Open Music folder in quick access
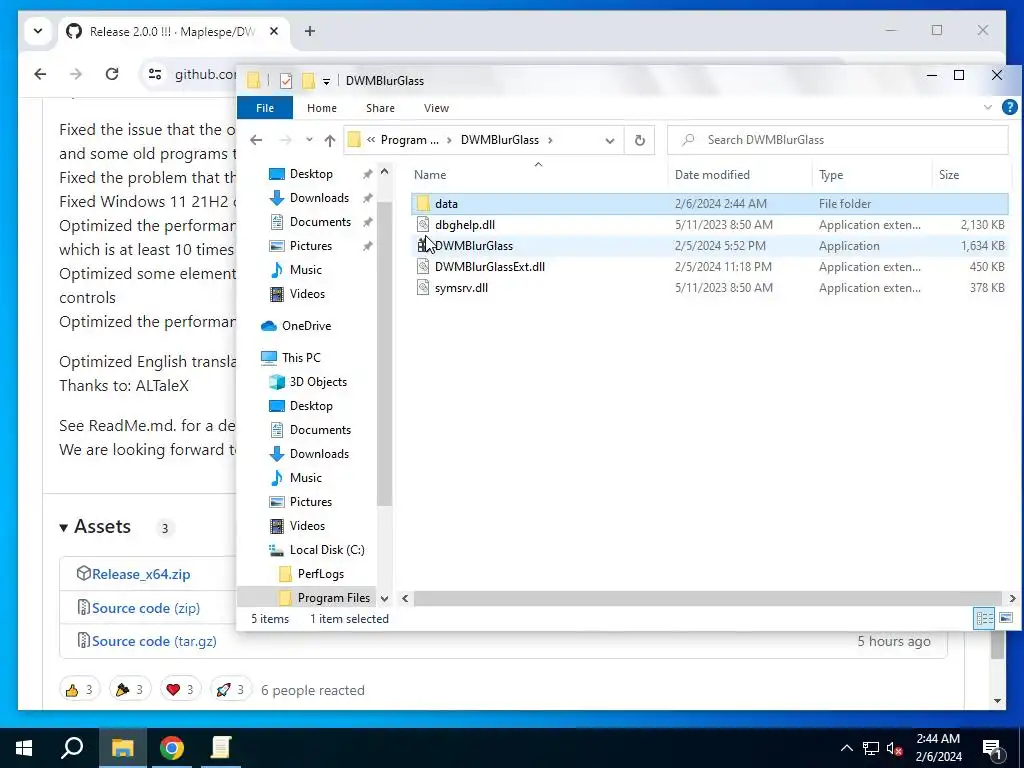The width and height of the screenshot is (1024, 768). (306, 270)
